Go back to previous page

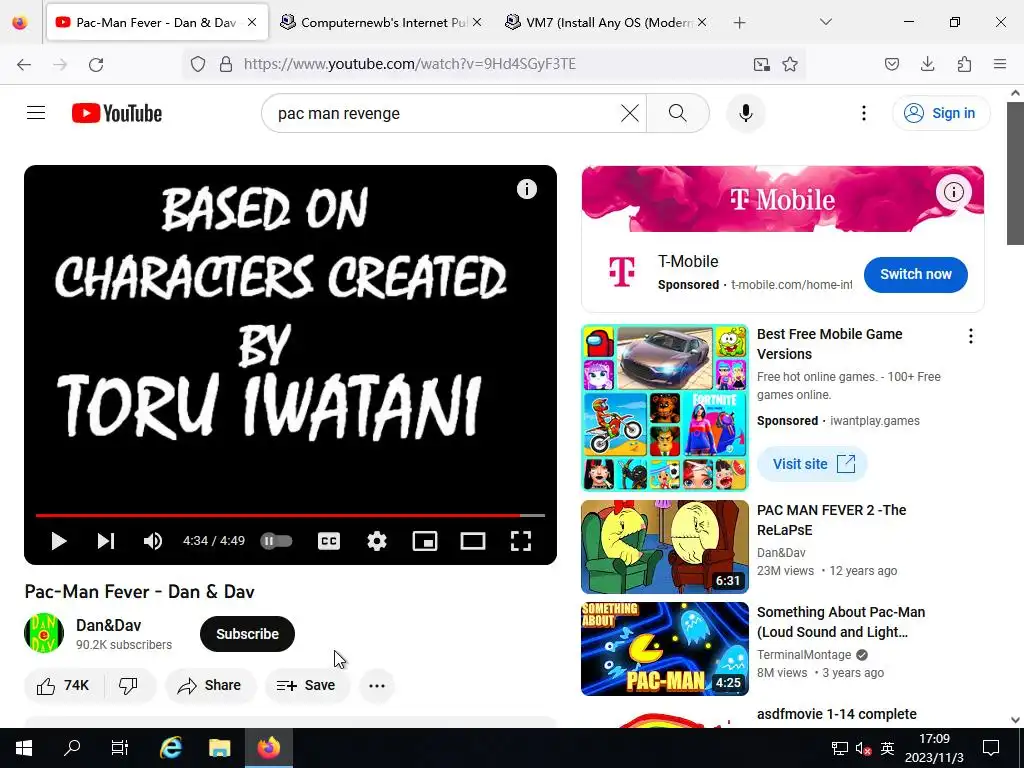[x=24, y=64]
